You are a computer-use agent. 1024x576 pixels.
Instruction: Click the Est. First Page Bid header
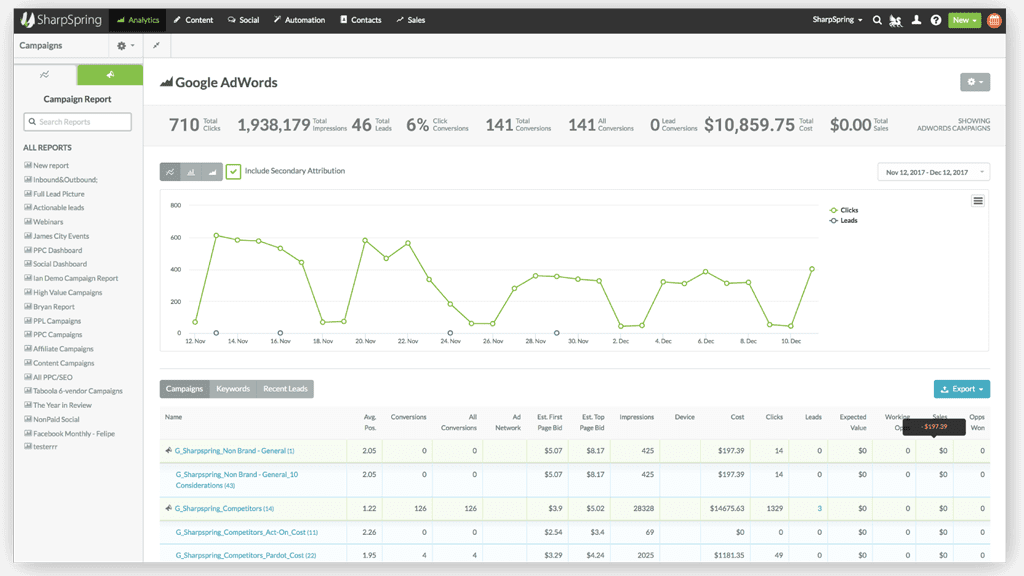point(549,423)
